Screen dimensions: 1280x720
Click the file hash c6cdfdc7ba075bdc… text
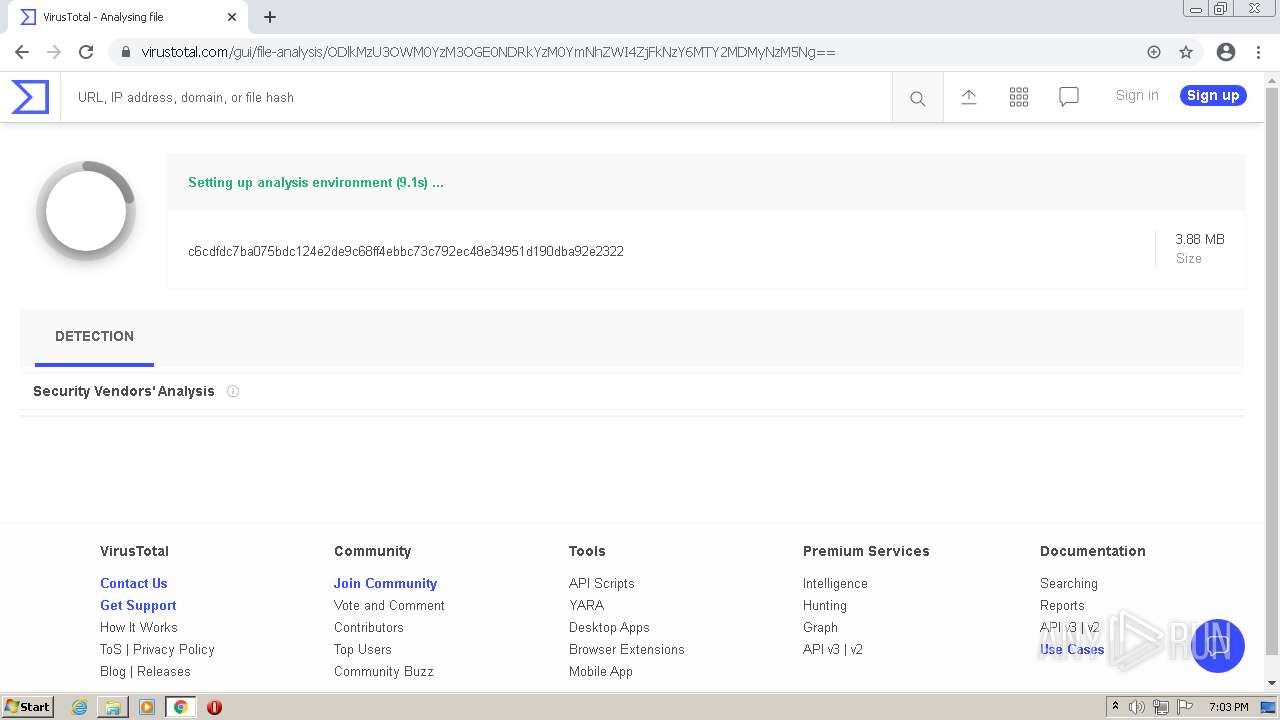(406, 251)
